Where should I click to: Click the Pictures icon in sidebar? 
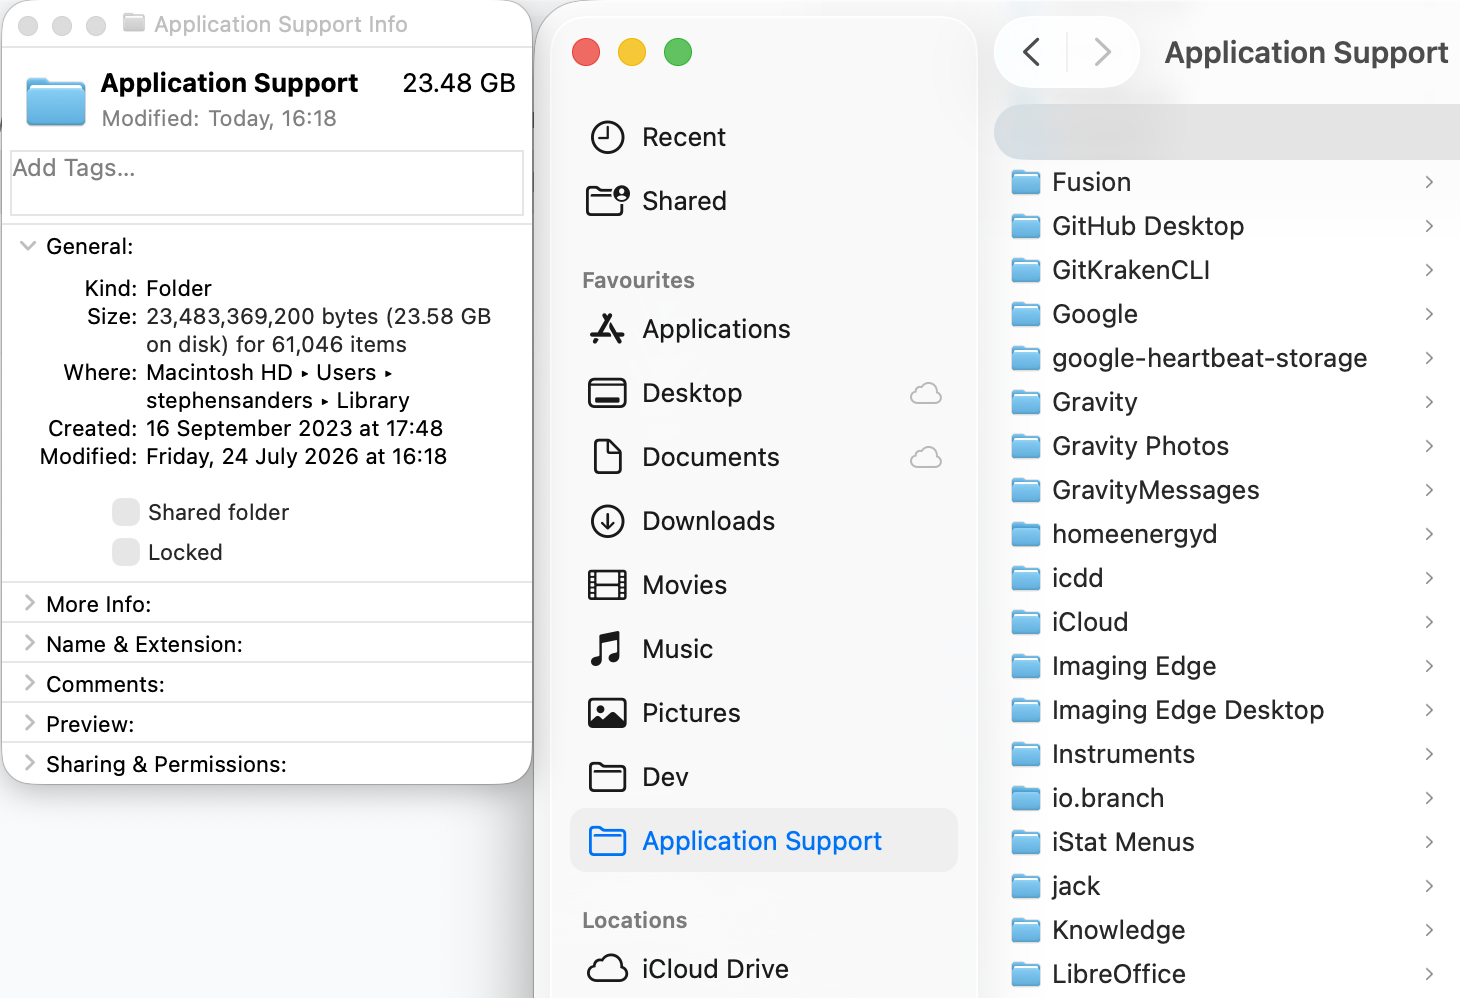point(607,713)
